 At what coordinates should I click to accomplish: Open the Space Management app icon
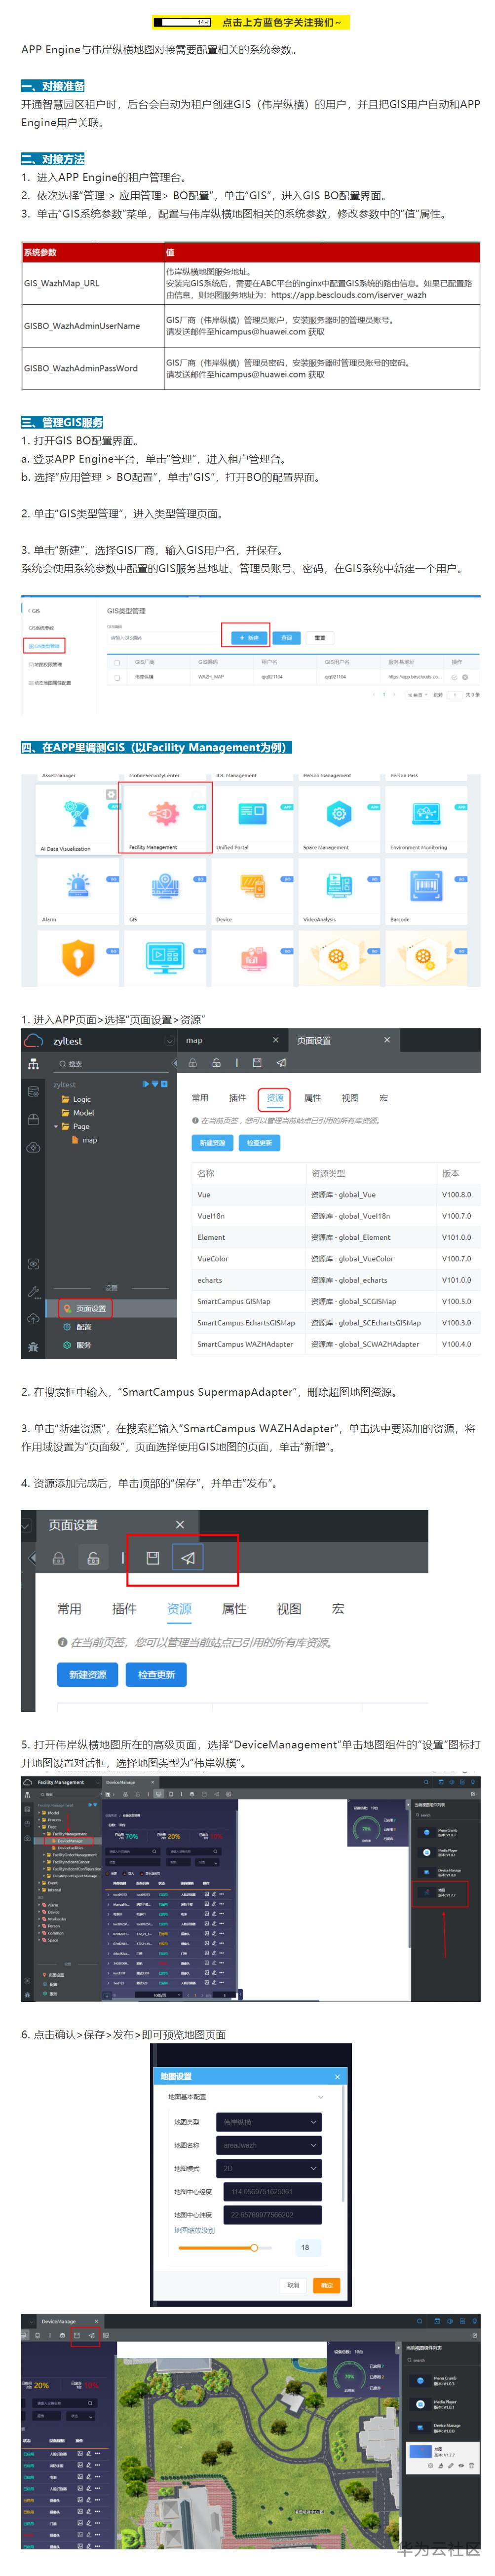point(340,814)
